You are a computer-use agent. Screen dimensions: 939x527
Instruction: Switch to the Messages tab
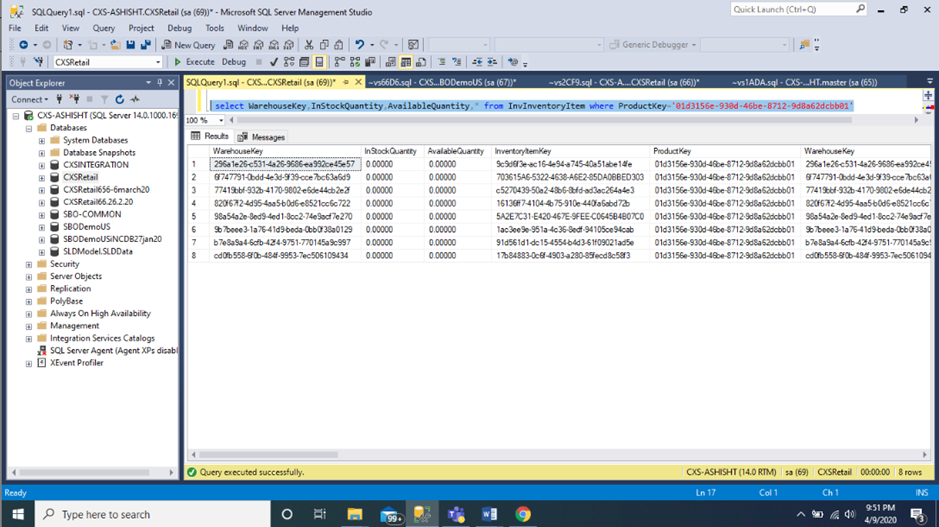tap(261, 137)
